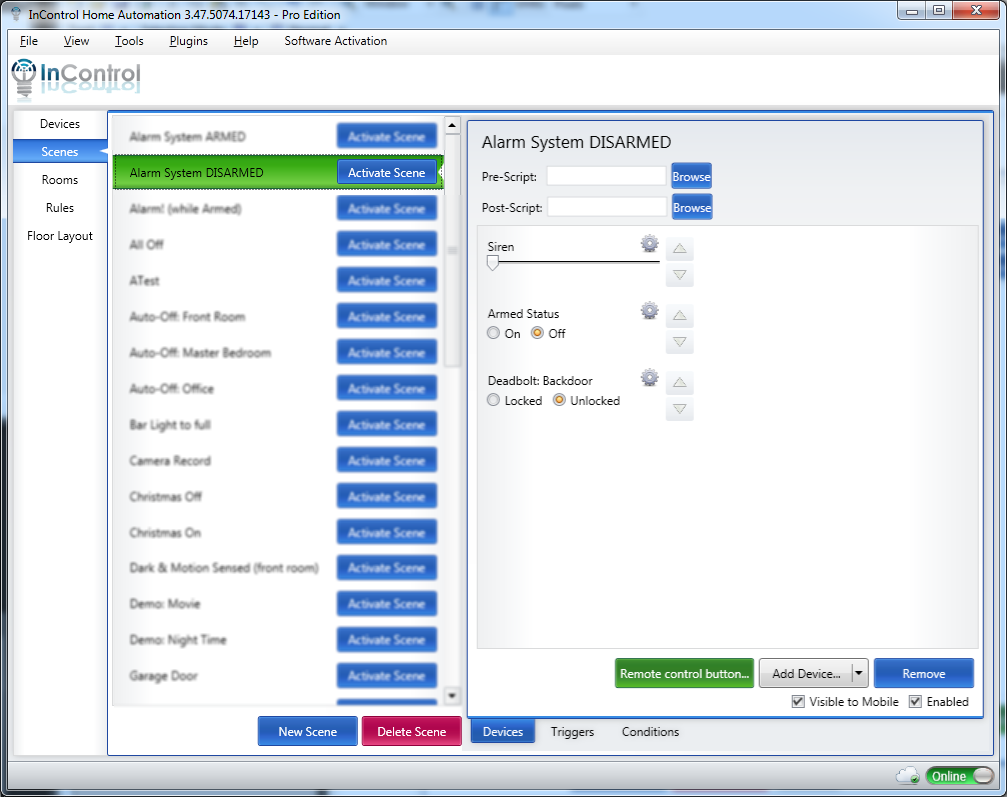Switch to the Triggers tab
The image size is (1007, 797).
click(x=572, y=732)
